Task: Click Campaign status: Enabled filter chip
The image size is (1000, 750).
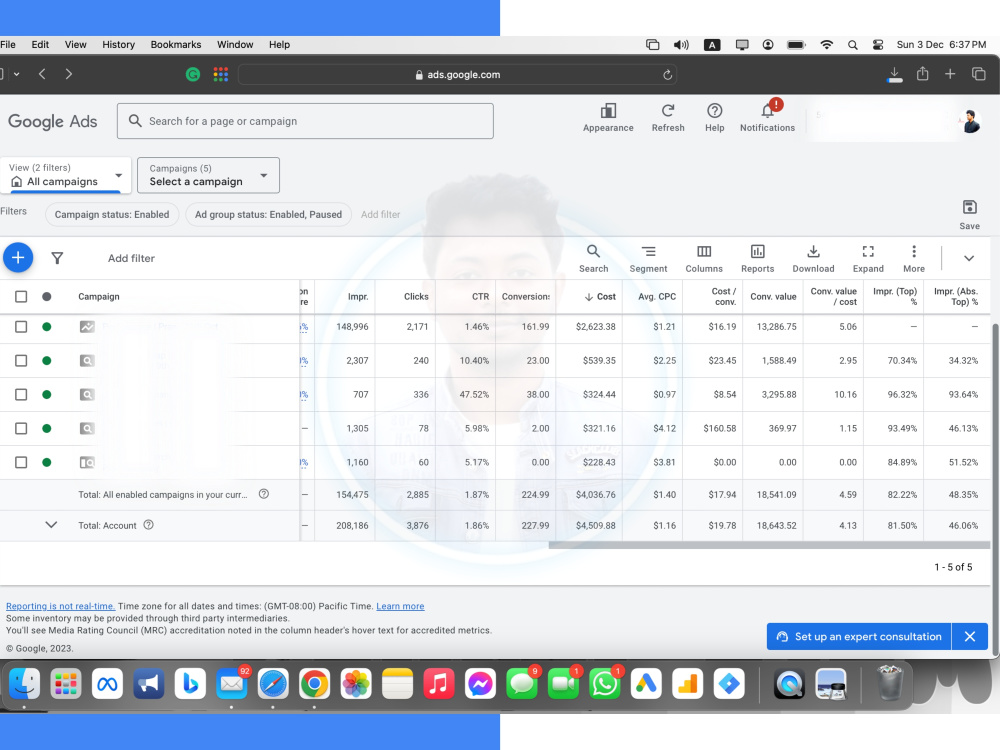Action: [x=112, y=214]
